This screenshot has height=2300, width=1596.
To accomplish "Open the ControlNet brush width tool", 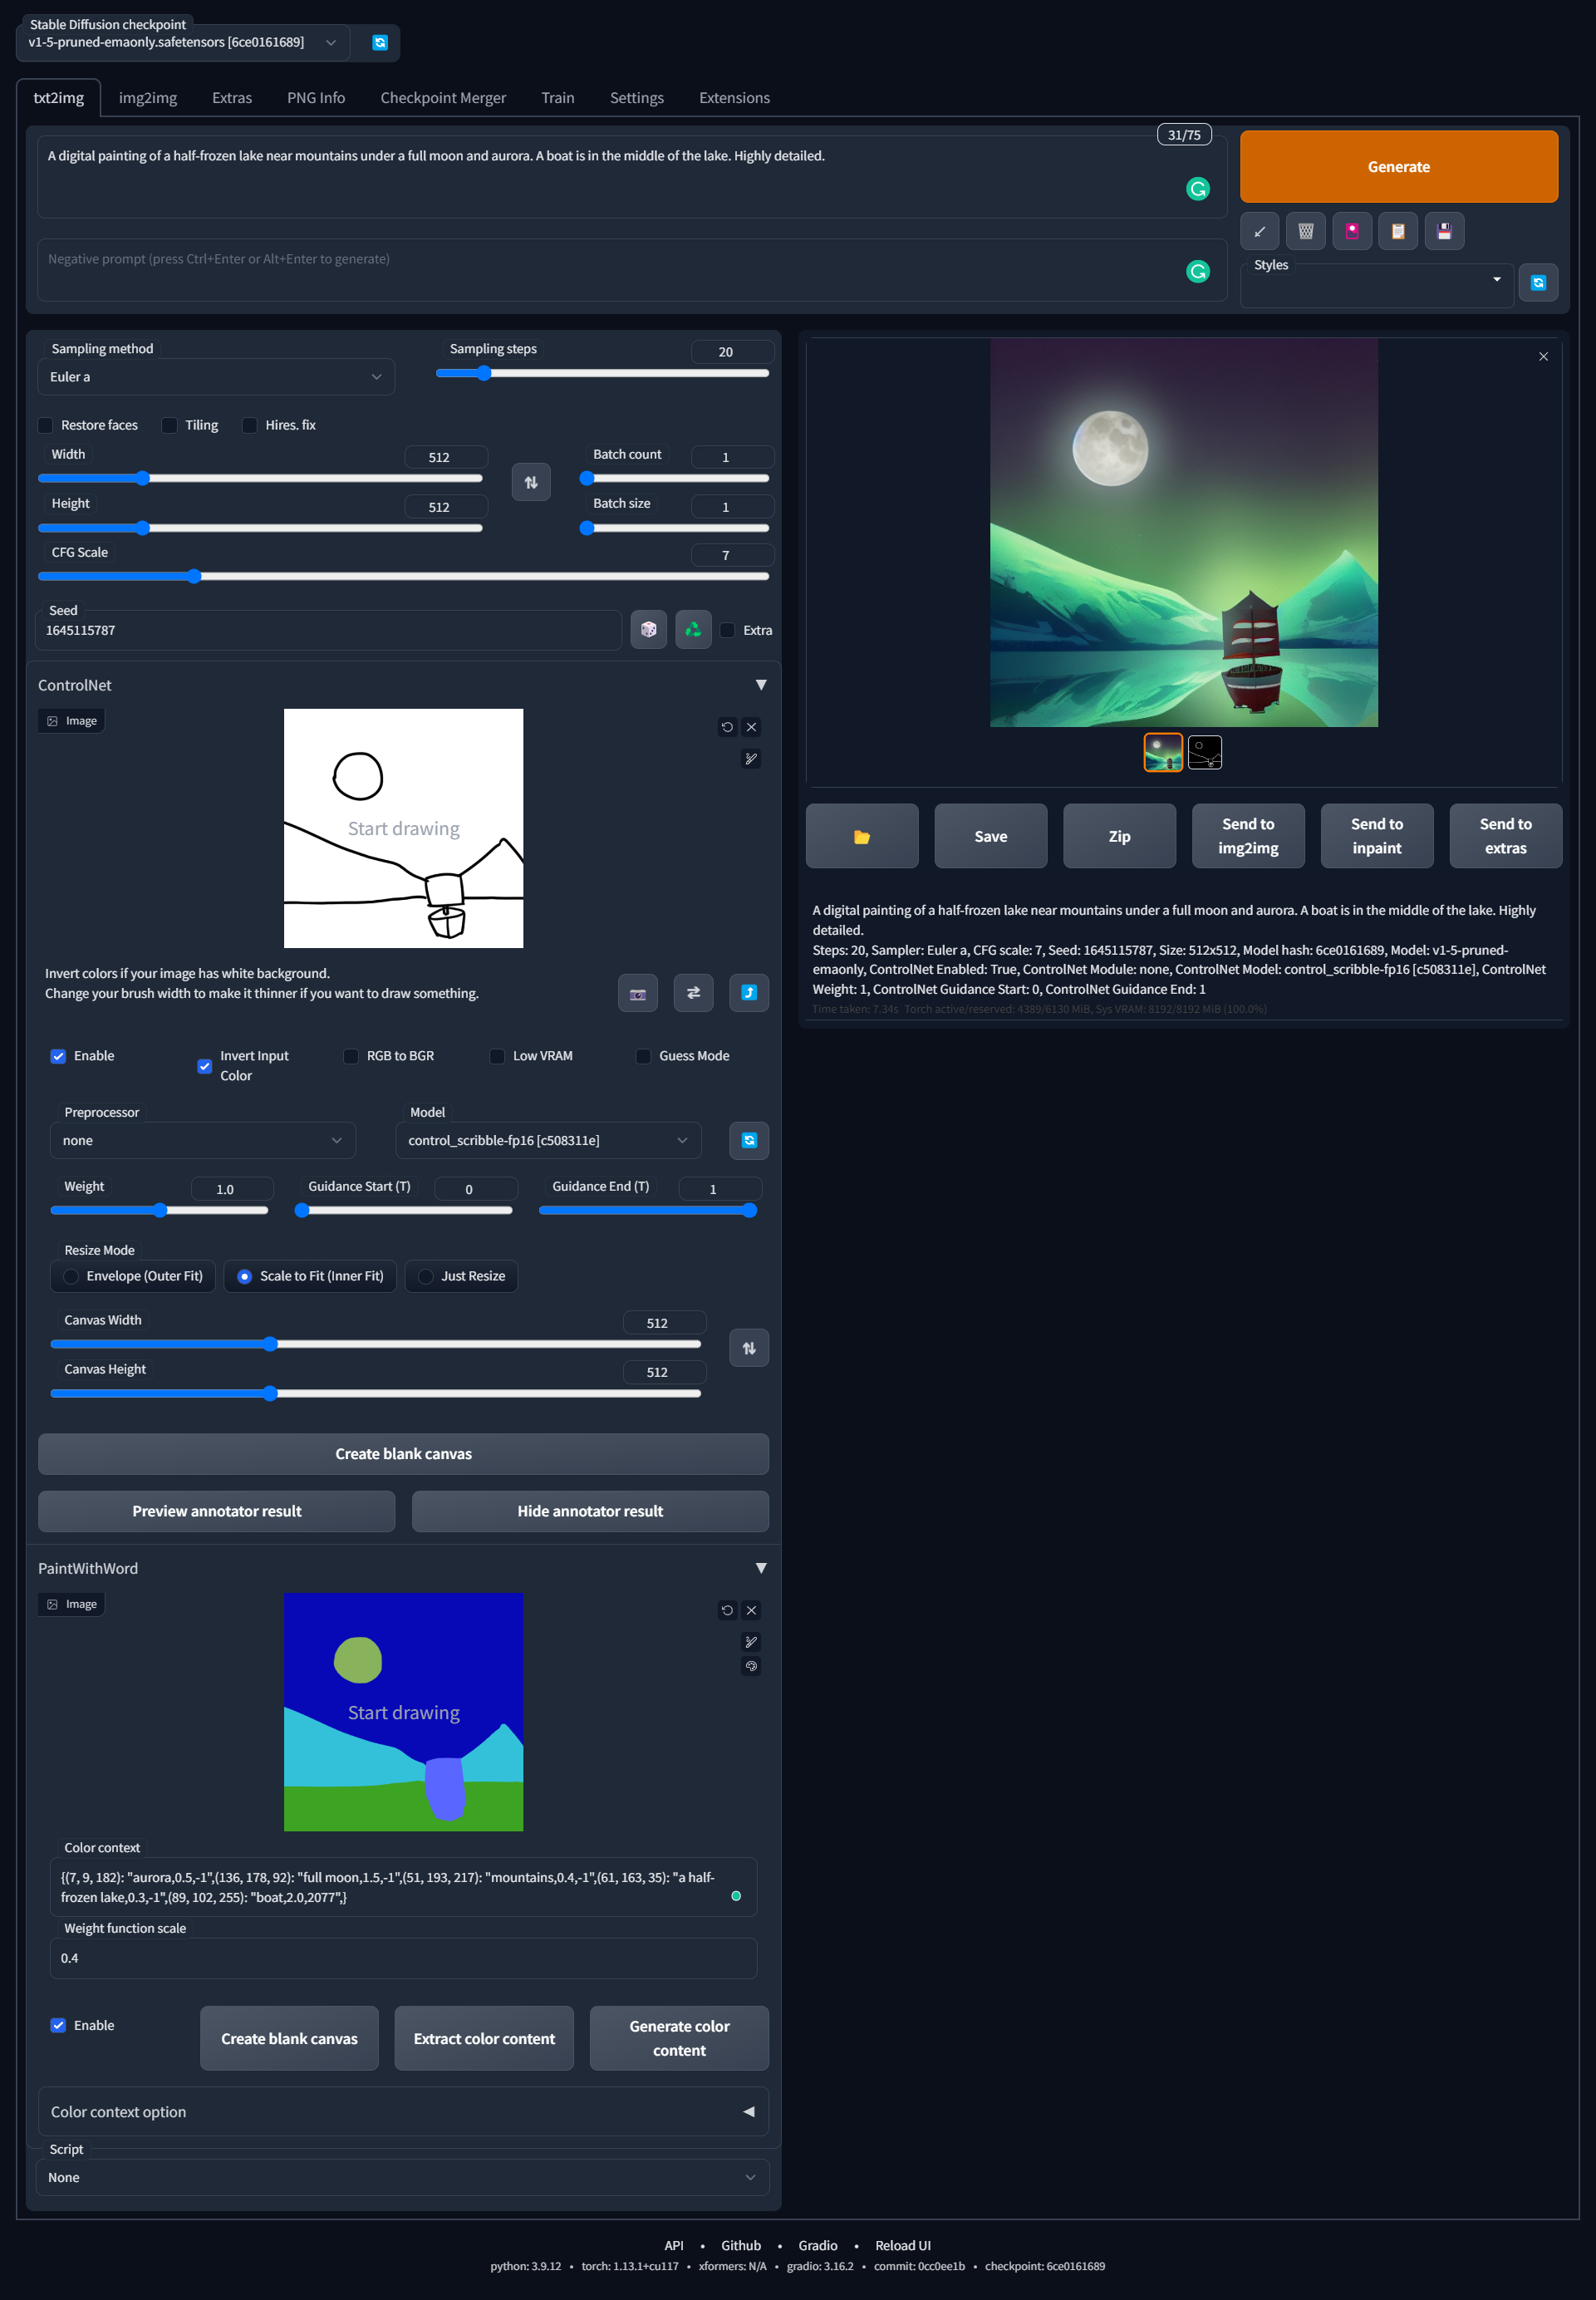I will (x=751, y=759).
